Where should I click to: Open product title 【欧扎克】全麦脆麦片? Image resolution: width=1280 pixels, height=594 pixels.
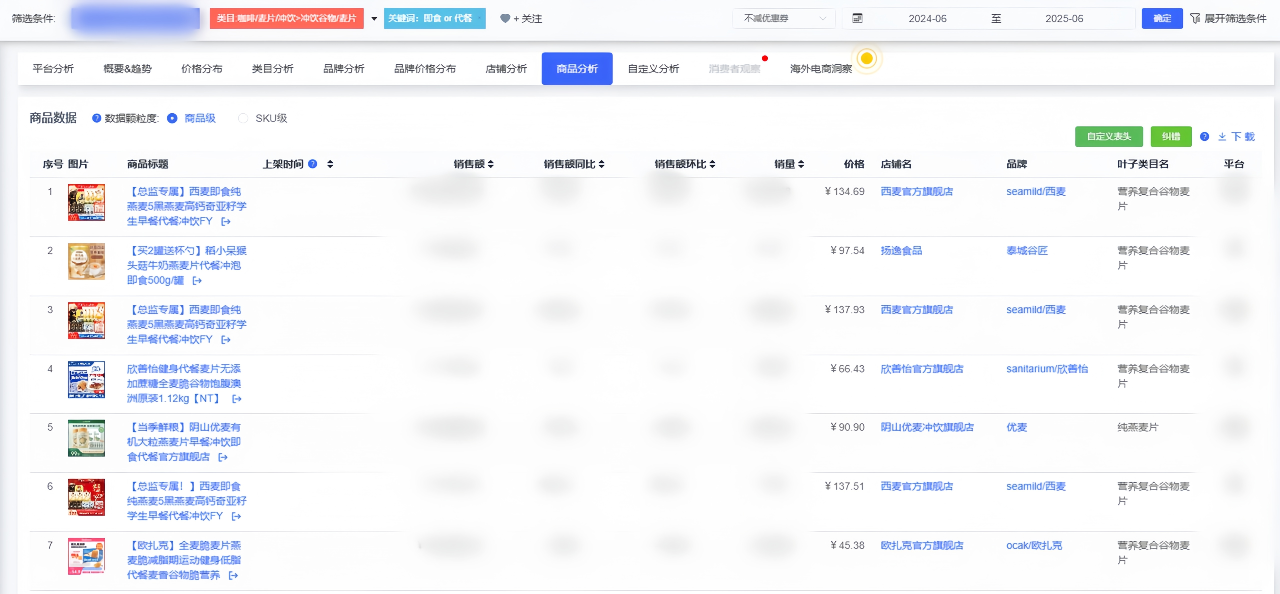tap(184, 561)
